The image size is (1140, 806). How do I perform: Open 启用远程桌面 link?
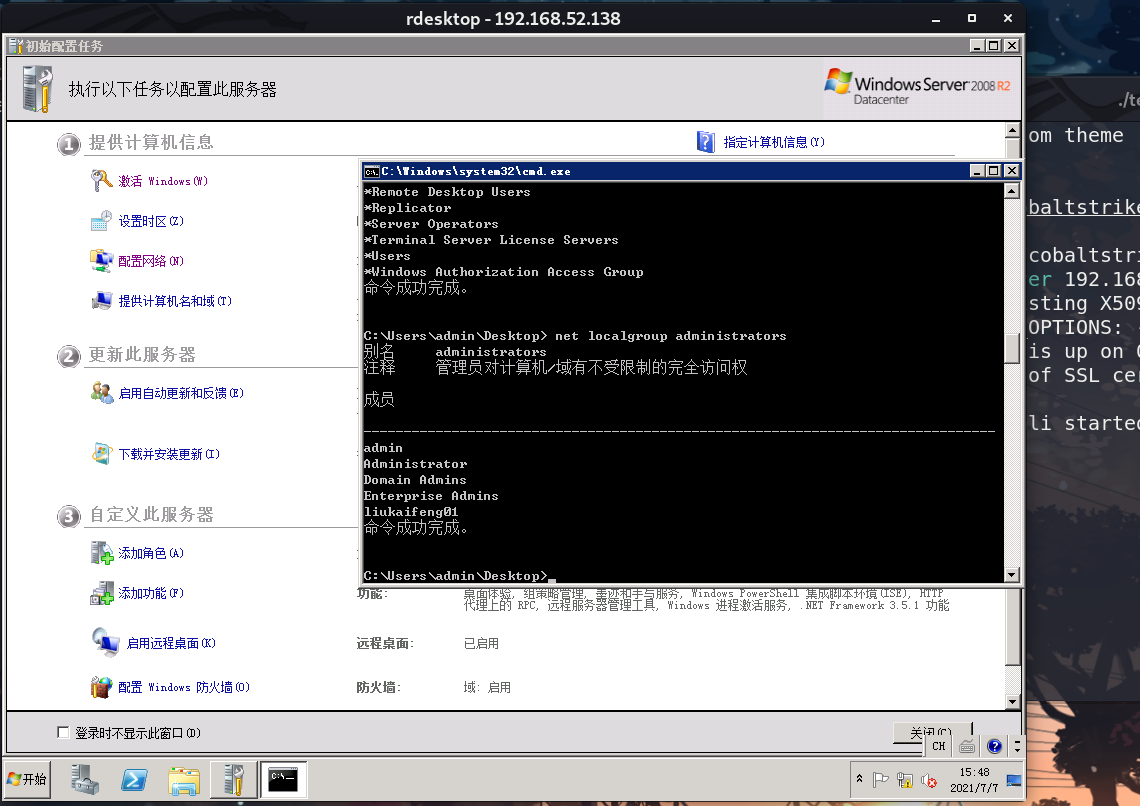click(171, 643)
